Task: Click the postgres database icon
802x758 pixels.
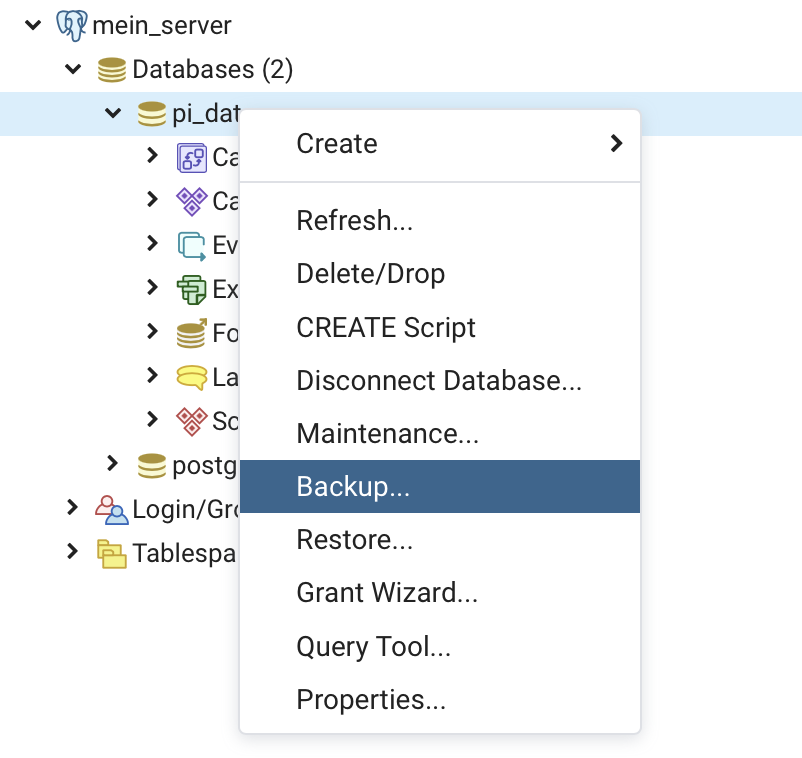Action: tap(152, 466)
